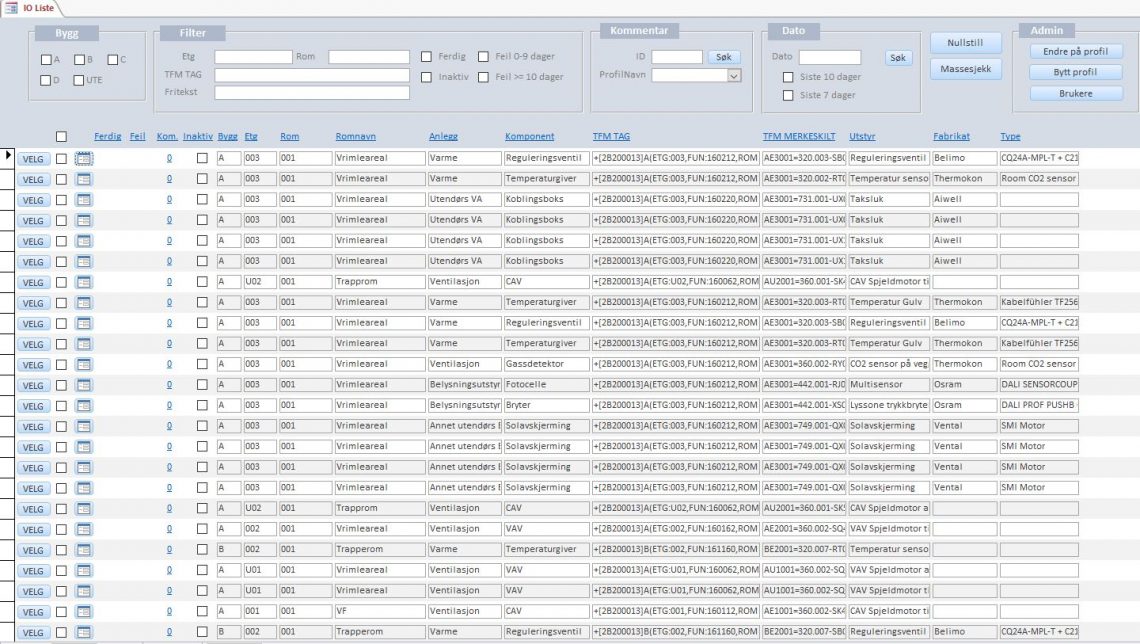Image resolution: width=1140 pixels, height=644 pixels.
Task: Enable Feil 0-9 dager filter
Action: click(483, 57)
